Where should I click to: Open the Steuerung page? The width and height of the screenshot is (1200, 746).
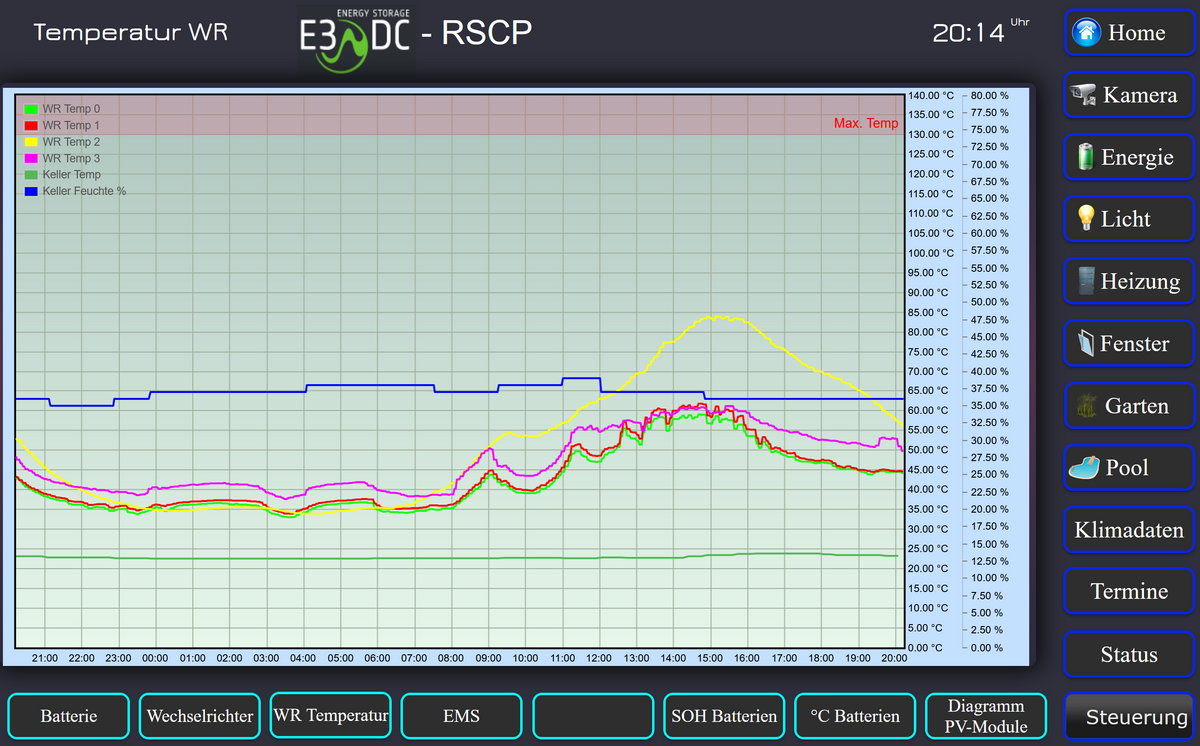coord(1129,717)
